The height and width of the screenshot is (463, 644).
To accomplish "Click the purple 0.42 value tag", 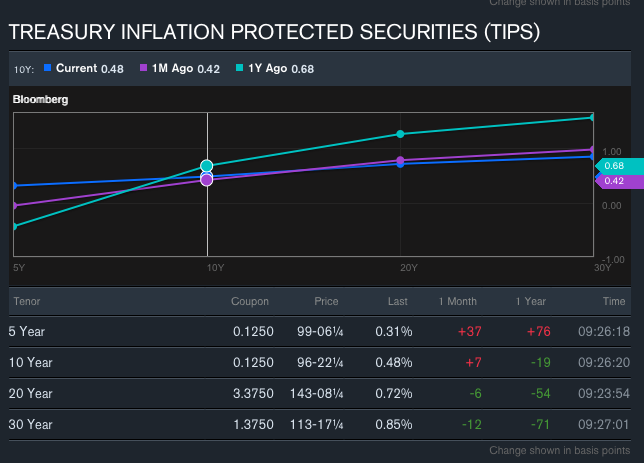I will click(x=613, y=181).
